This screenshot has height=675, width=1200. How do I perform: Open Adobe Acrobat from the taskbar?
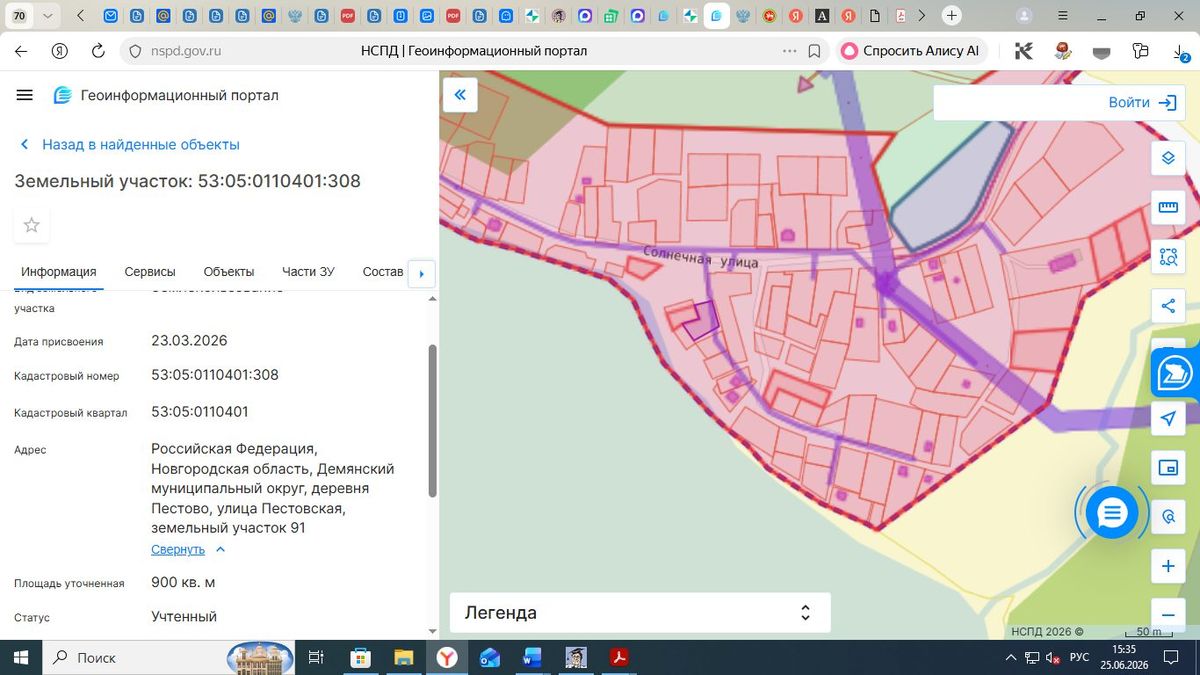pyautogui.click(x=619, y=657)
